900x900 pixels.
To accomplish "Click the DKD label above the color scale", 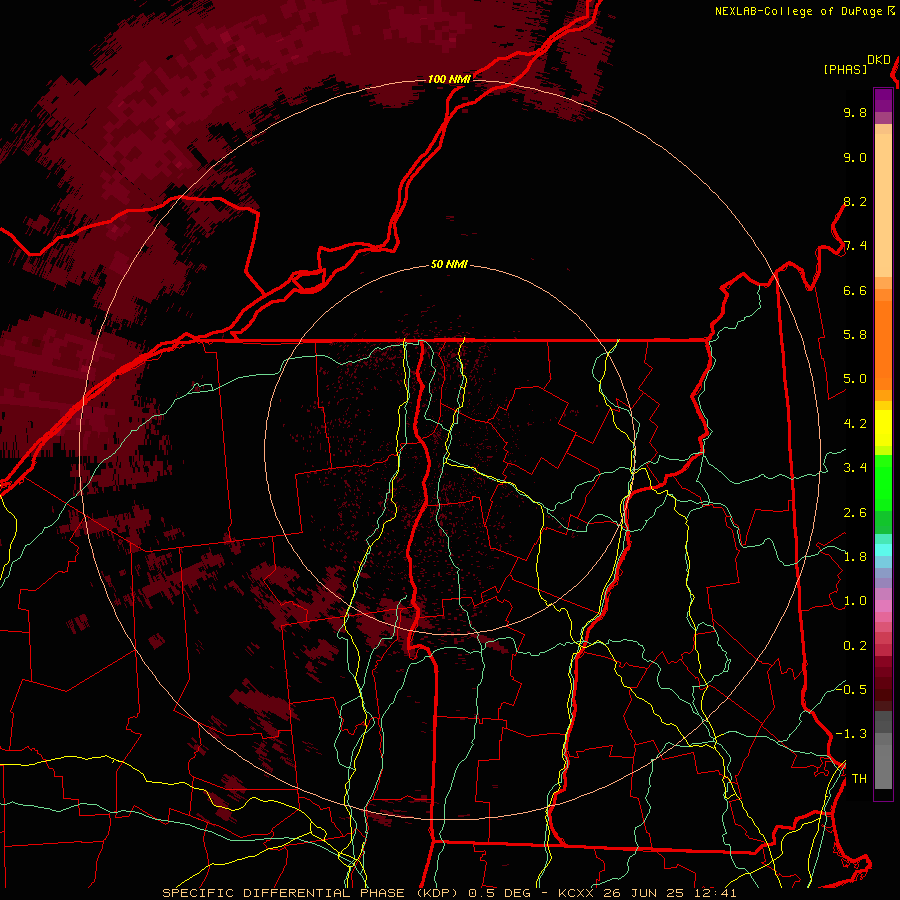I will [x=879, y=60].
